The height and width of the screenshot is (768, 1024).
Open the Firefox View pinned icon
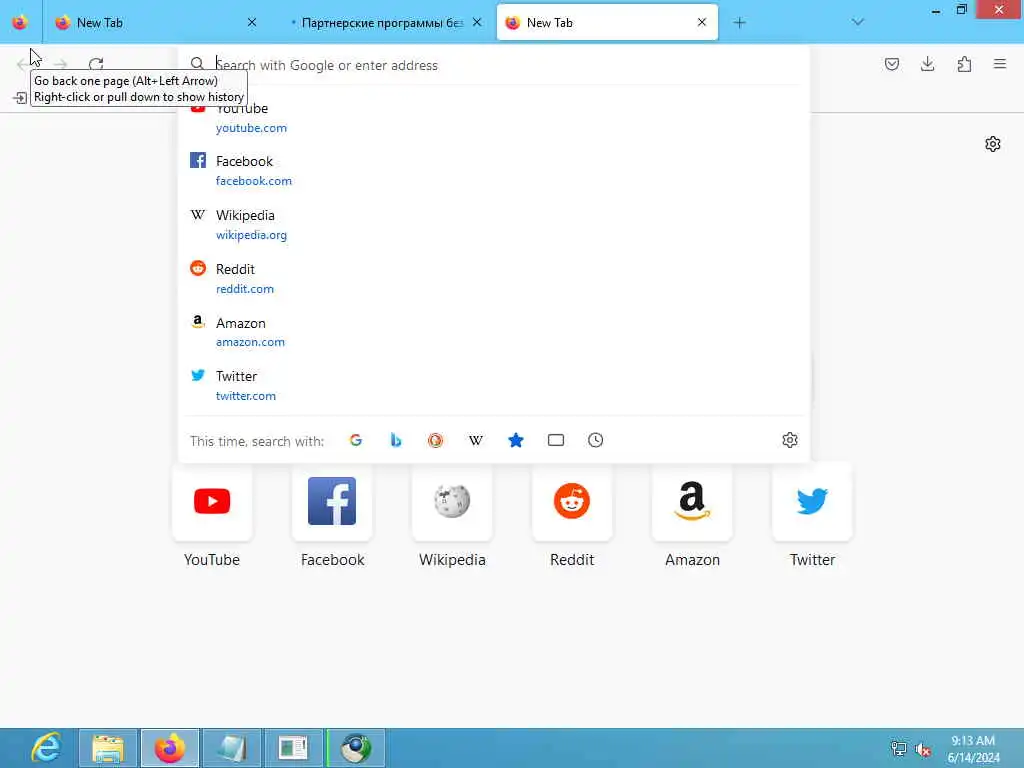[x=20, y=22]
